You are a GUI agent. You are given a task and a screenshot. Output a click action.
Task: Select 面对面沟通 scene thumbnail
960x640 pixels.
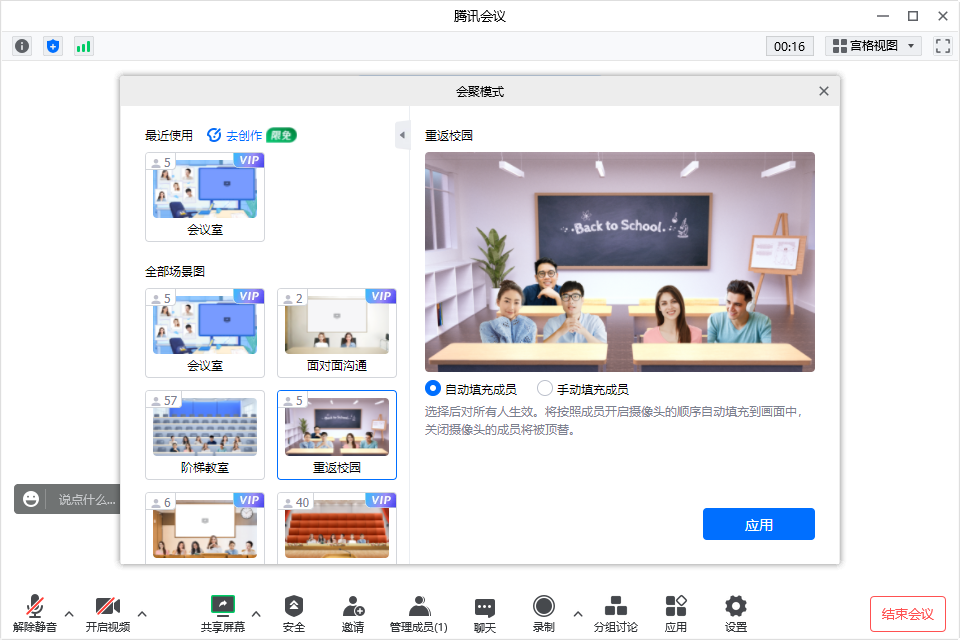click(337, 333)
